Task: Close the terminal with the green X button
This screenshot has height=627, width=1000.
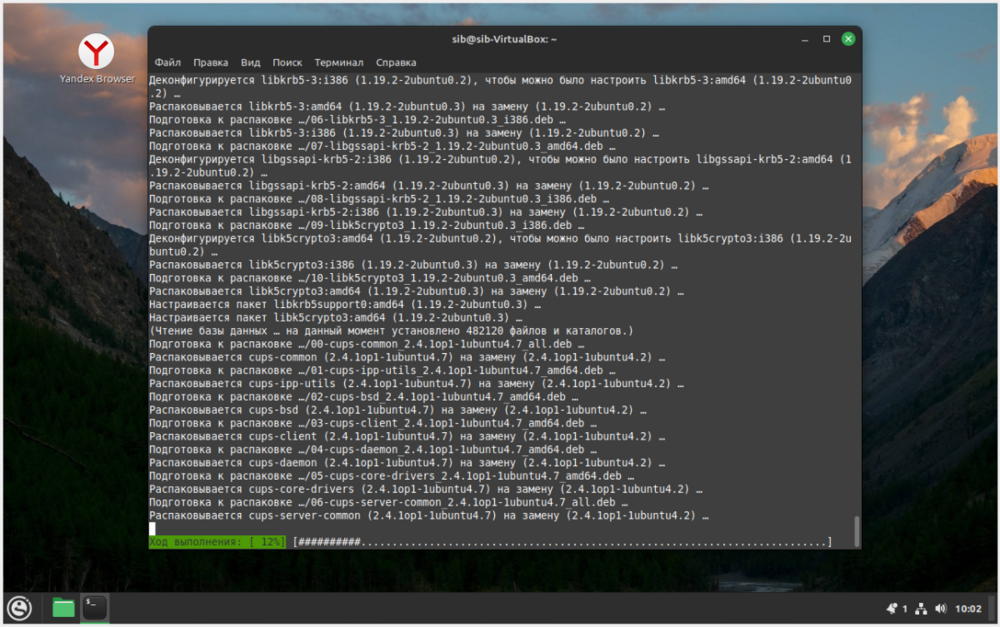Action: coord(848,39)
